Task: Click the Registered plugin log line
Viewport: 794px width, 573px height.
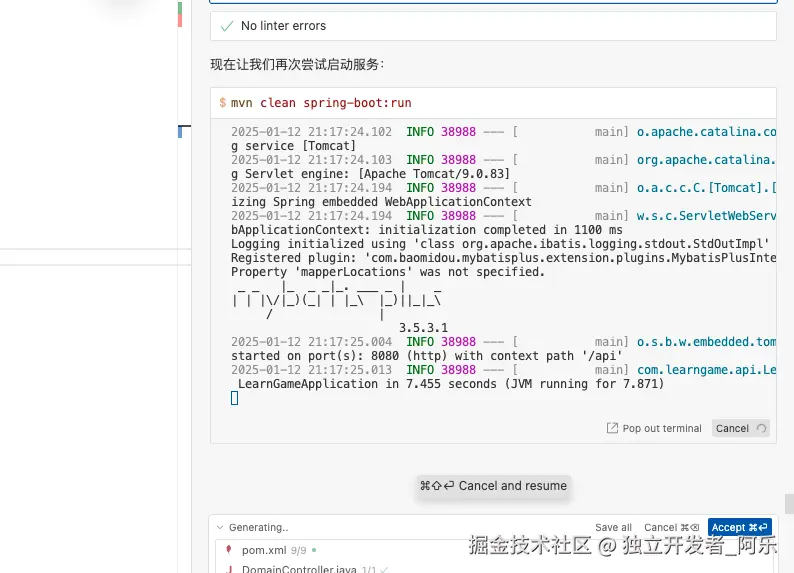Action: [503, 258]
